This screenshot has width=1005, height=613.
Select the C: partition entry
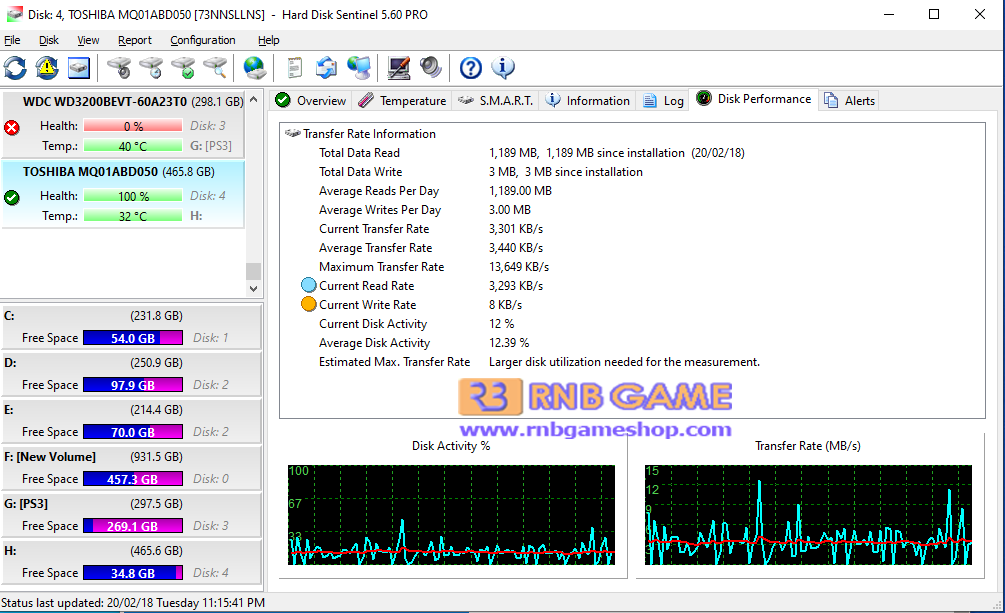click(x=132, y=327)
